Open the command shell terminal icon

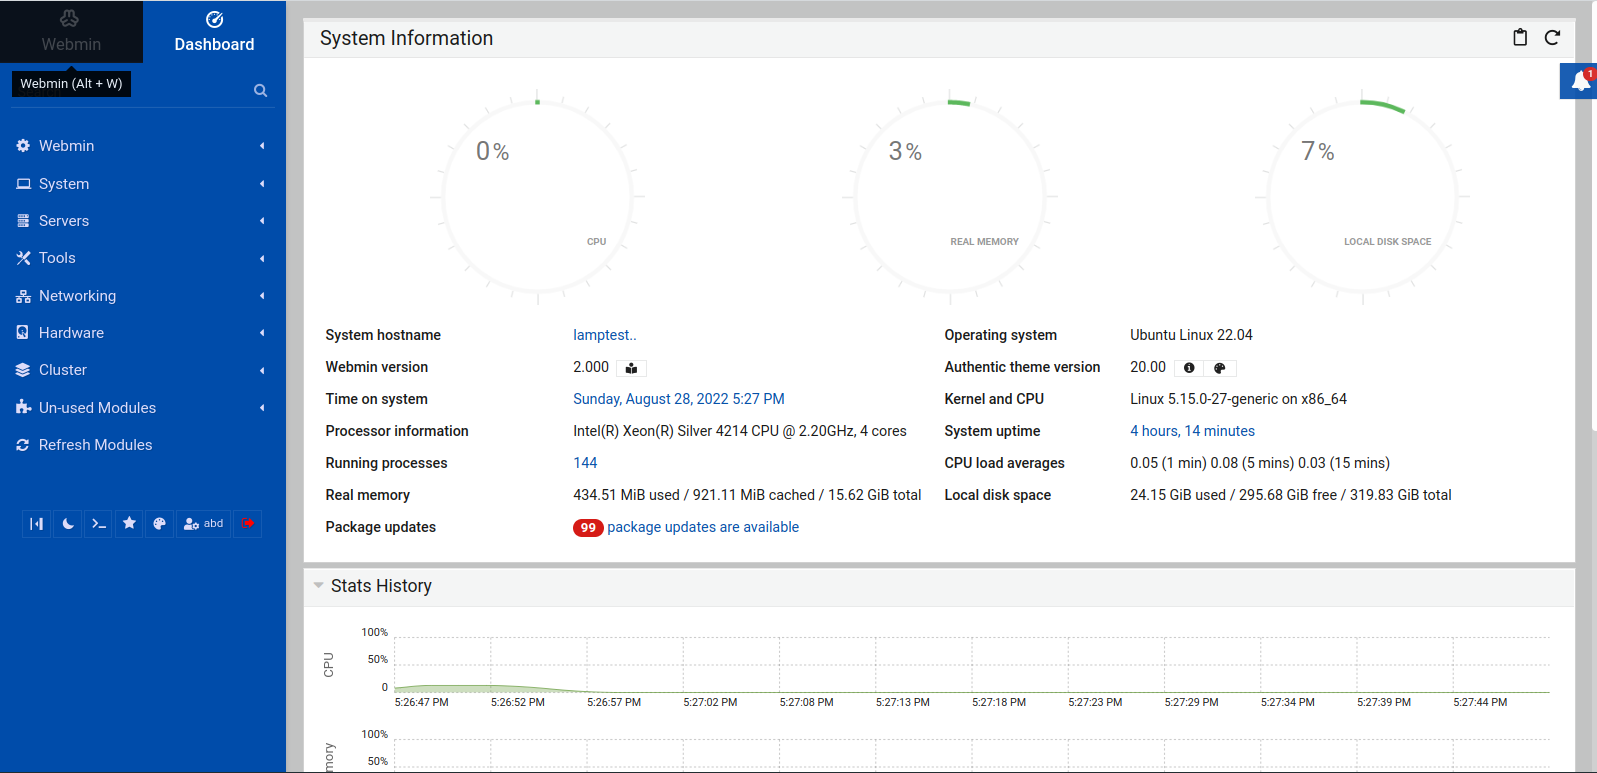point(98,524)
